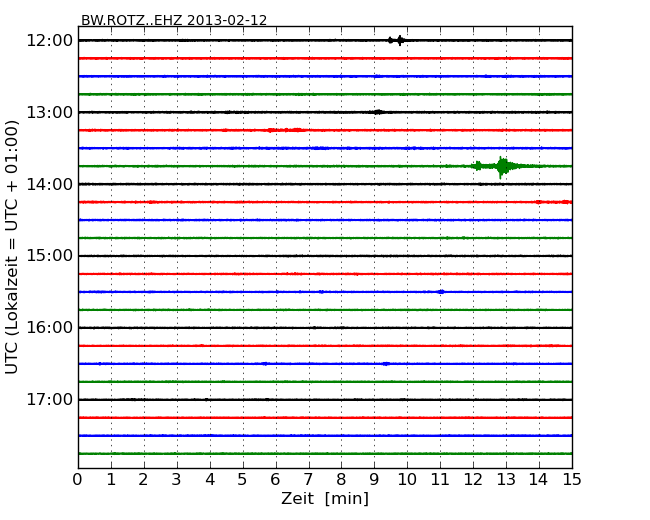
Task: Select the 17:00 time label
Action: click(x=50, y=399)
